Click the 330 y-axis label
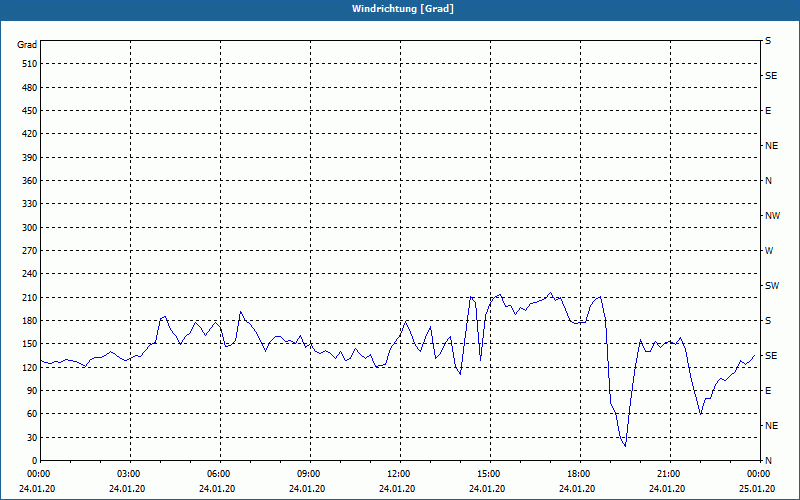 [30, 204]
